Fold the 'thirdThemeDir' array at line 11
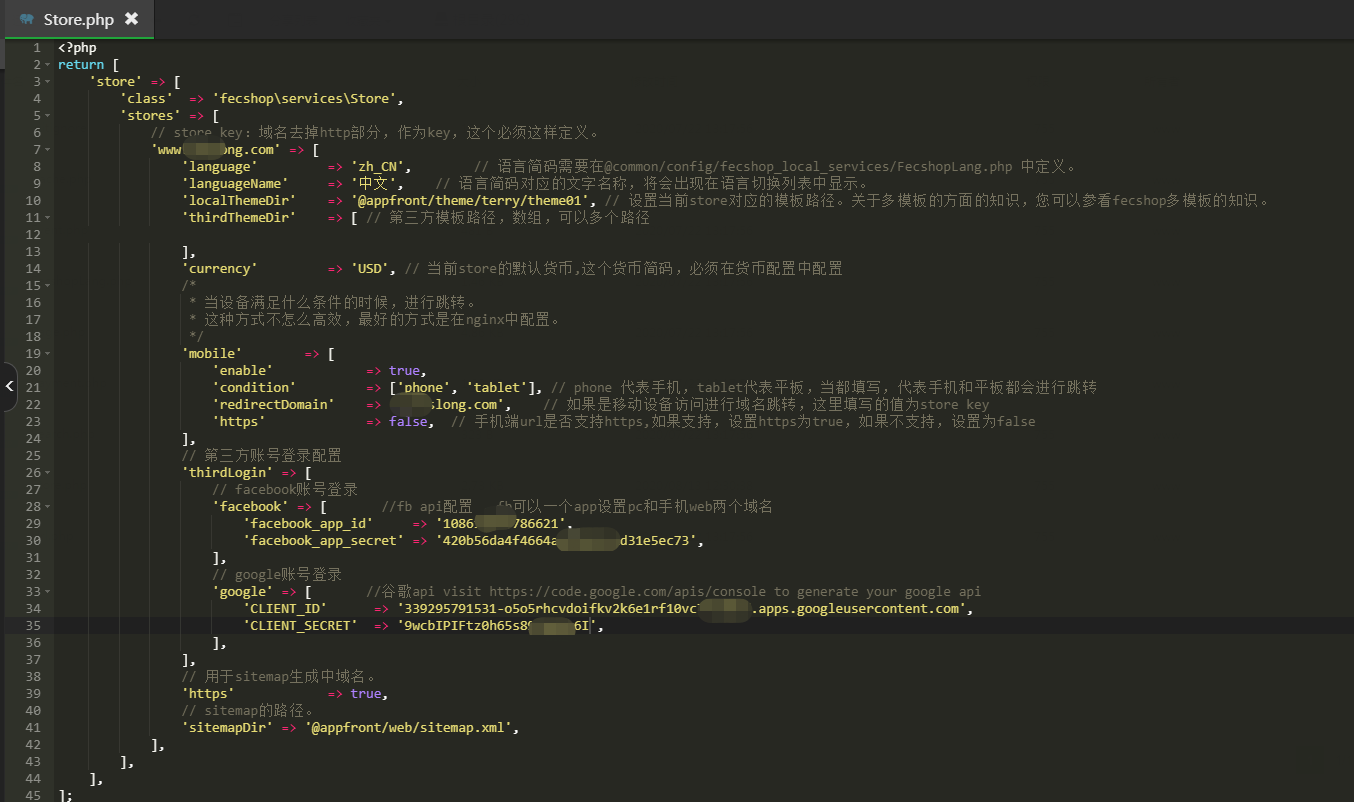 click(x=48, y=218)
